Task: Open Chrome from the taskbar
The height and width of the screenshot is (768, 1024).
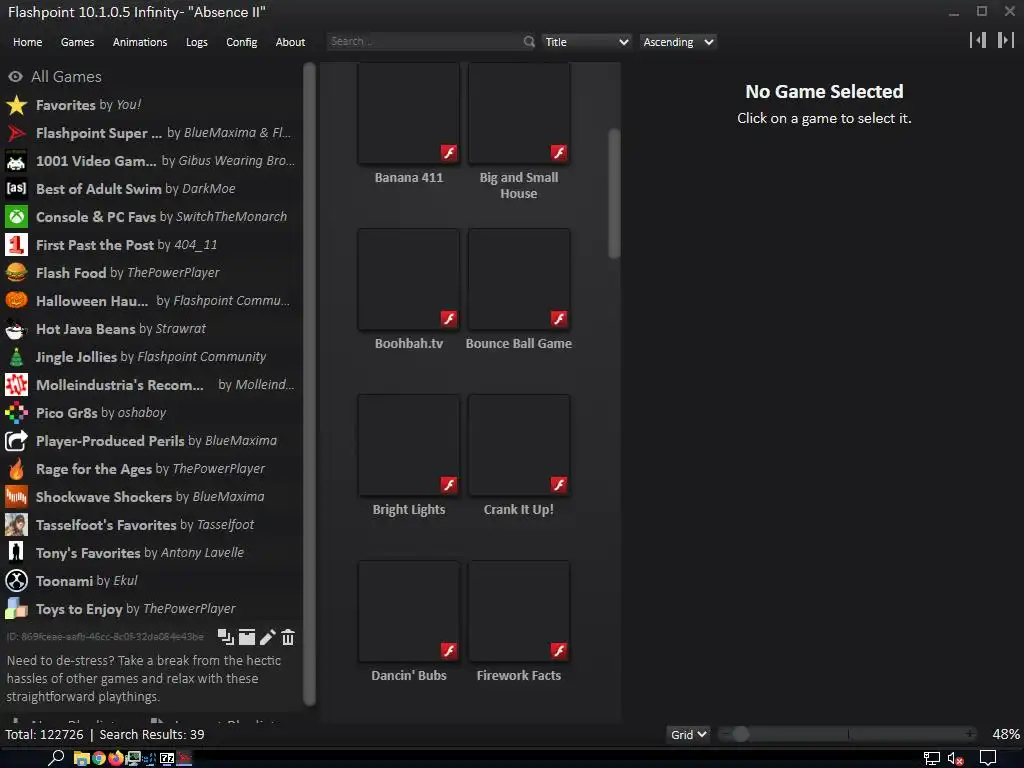Action: [x=99, y=758]
